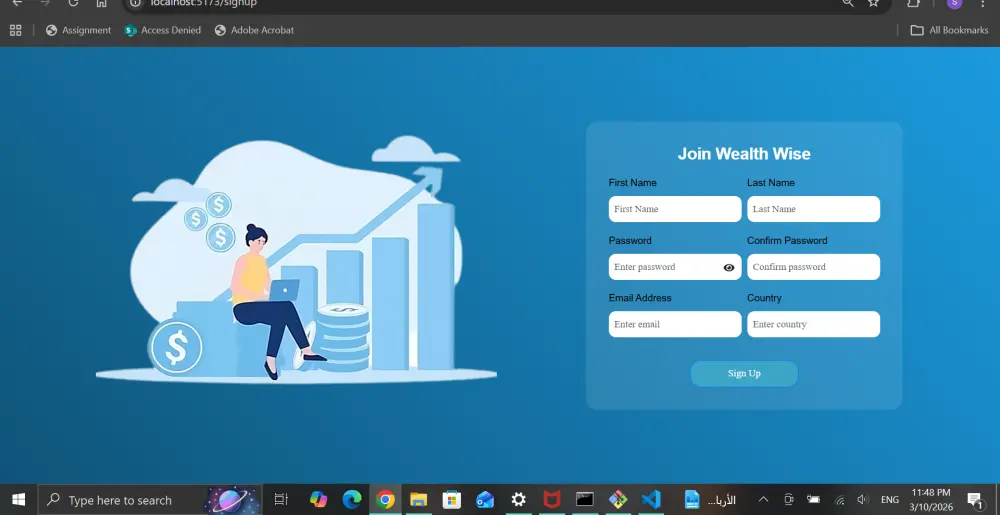1000x515 pixels.
Task: Click the browser back arrow
Action: click(17, 3)
